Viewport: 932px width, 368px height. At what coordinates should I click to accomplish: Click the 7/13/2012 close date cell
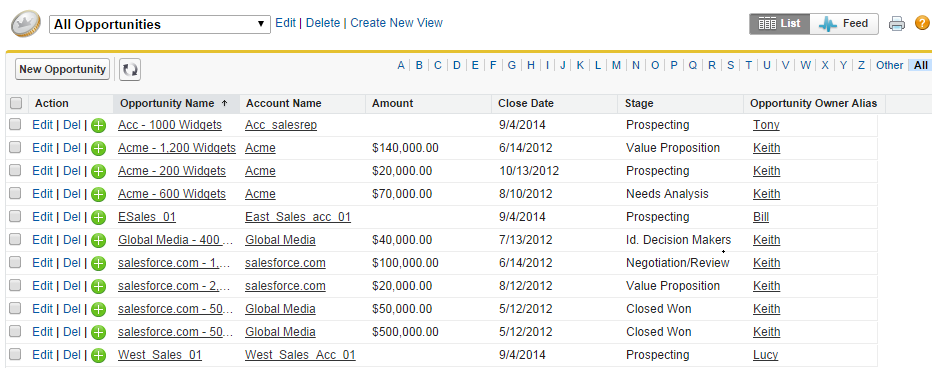point(525,240)
